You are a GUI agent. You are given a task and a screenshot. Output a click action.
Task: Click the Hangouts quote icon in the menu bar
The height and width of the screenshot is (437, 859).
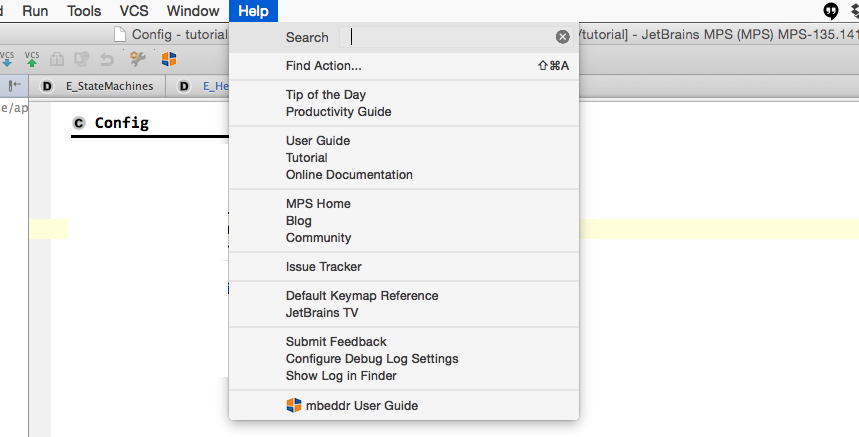pos(831,10)
